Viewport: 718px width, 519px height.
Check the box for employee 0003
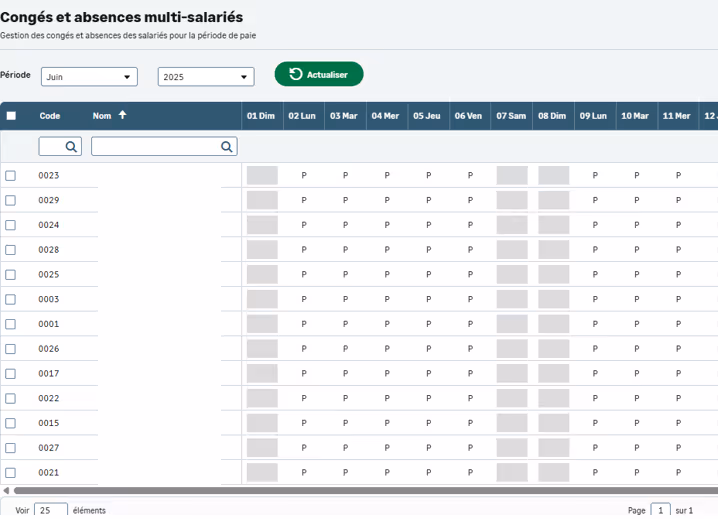click(11, 299)
